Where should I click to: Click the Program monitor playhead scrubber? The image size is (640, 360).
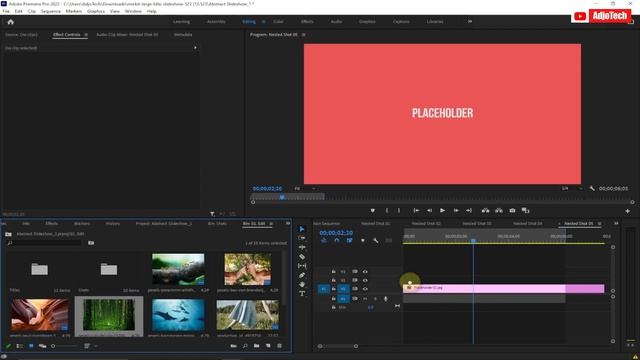click(282, 197)
